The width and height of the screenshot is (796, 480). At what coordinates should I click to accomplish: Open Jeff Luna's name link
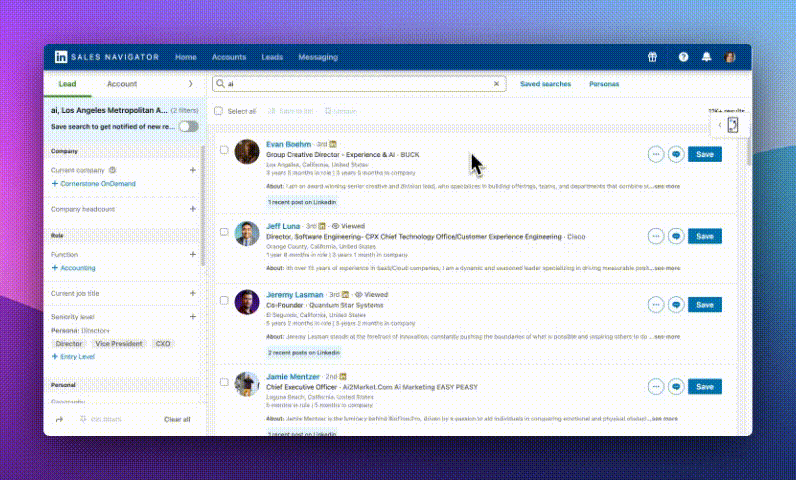[x=283, y=226]
